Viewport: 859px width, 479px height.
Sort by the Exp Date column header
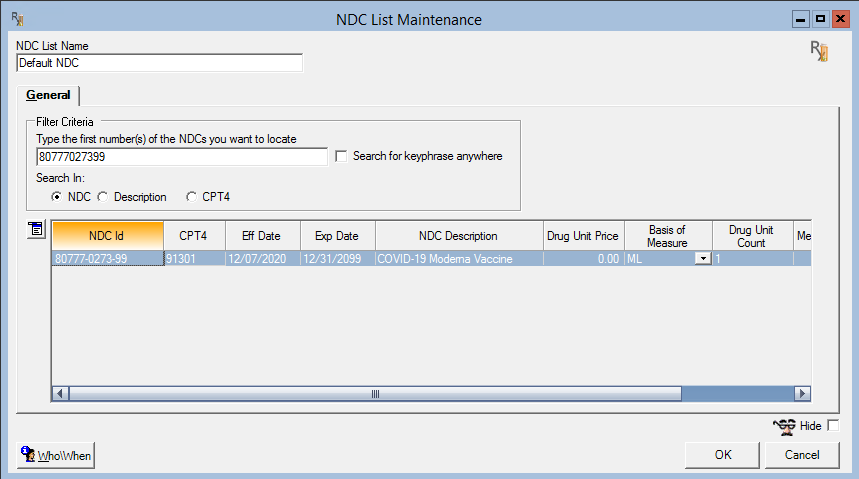(337, 236)
